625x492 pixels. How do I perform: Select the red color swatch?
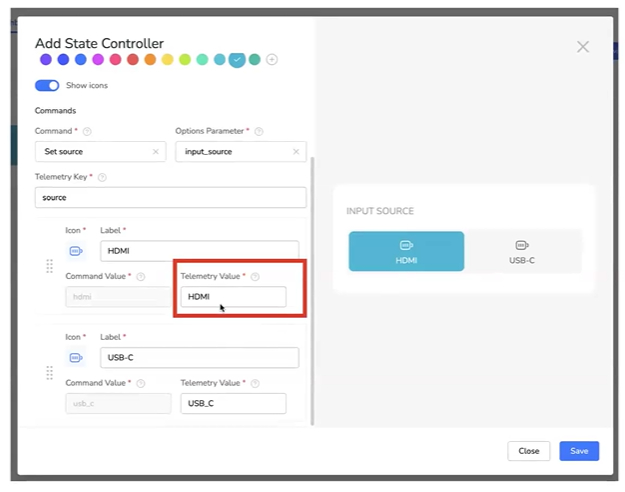[x=133, y=60]
